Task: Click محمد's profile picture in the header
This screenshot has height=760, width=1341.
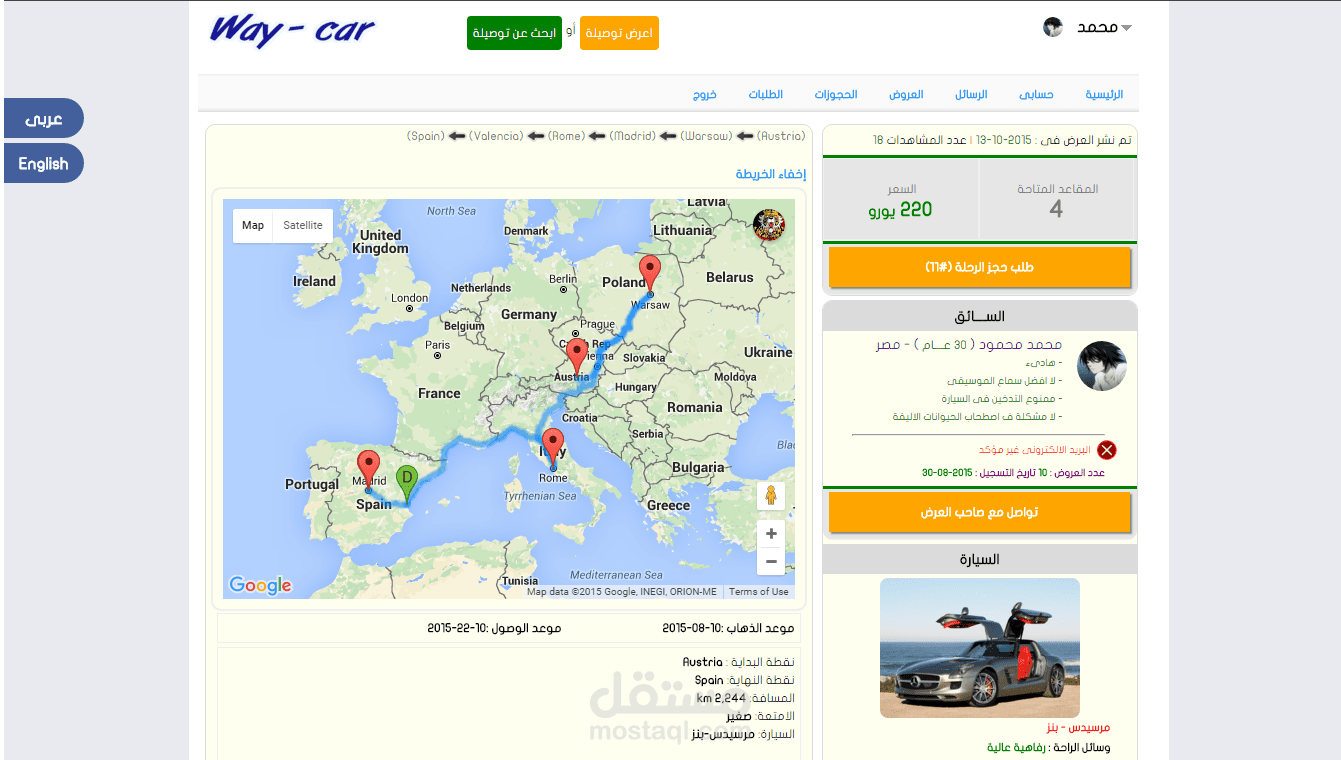Action: tap(1053, 27)
